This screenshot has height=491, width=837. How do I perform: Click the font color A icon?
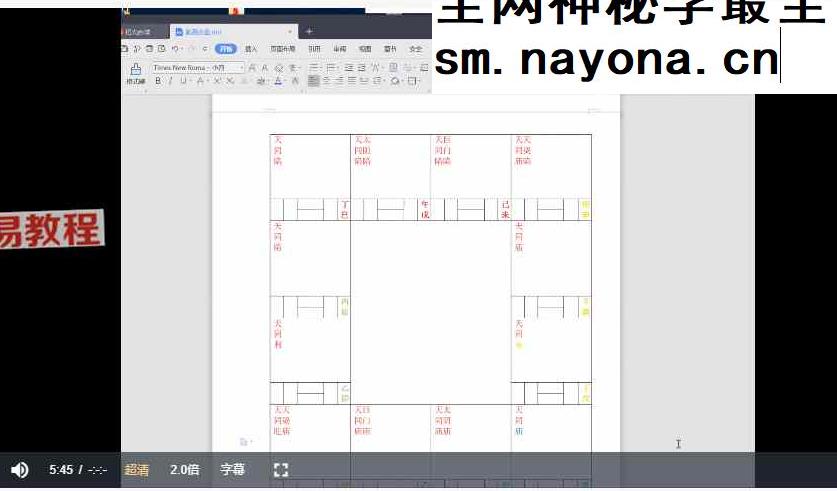click(x=278, y=81)
